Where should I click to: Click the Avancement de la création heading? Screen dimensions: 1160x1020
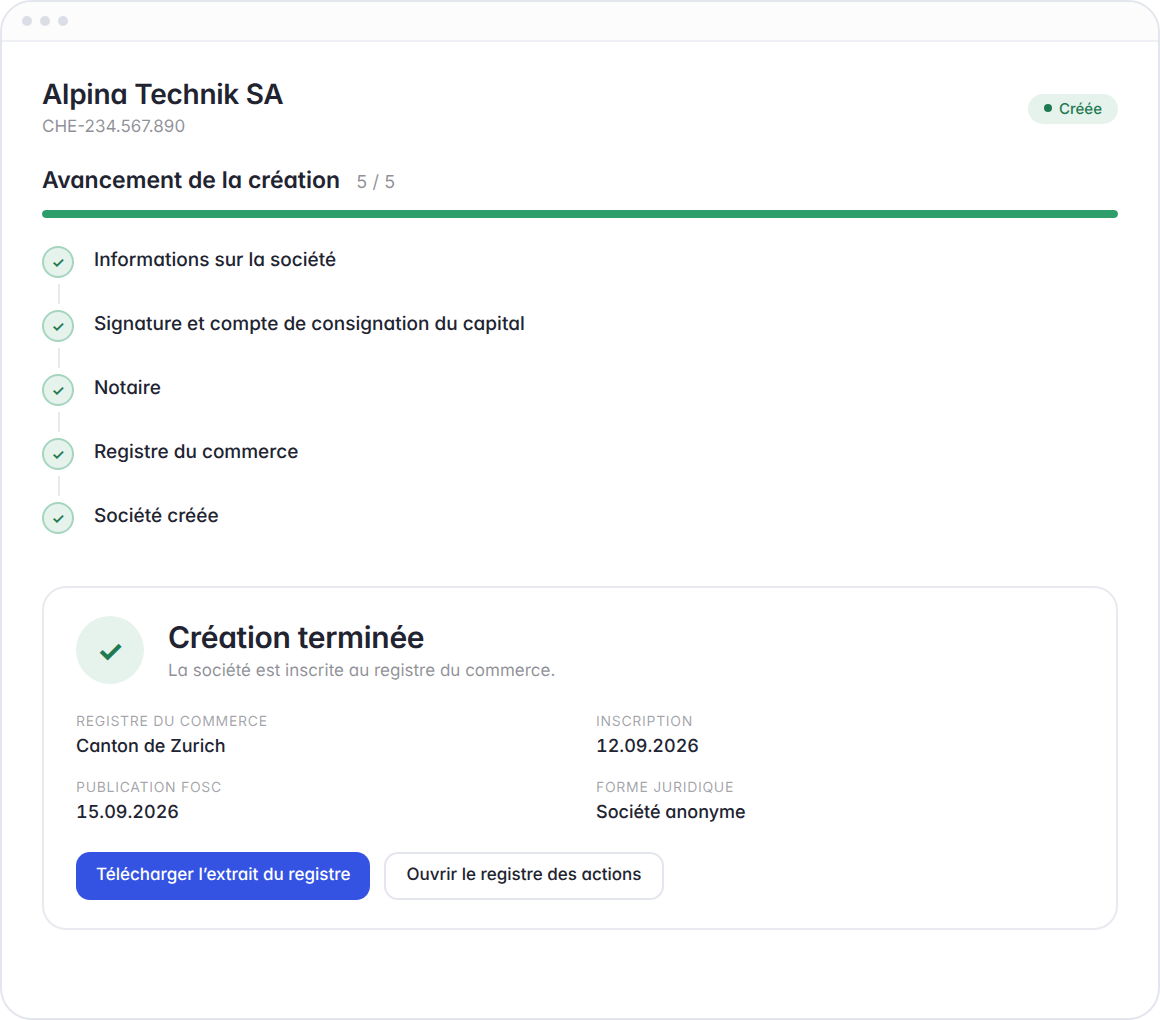191,180
